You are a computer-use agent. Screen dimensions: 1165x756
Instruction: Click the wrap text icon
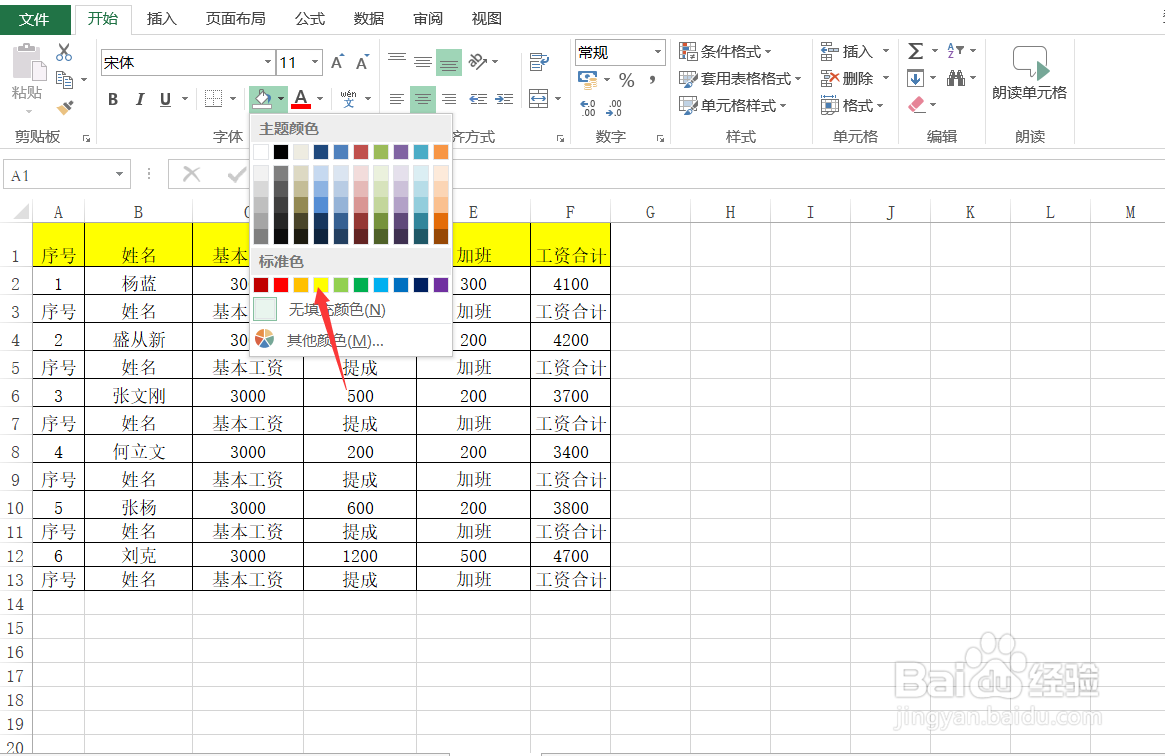coord(539,62)
